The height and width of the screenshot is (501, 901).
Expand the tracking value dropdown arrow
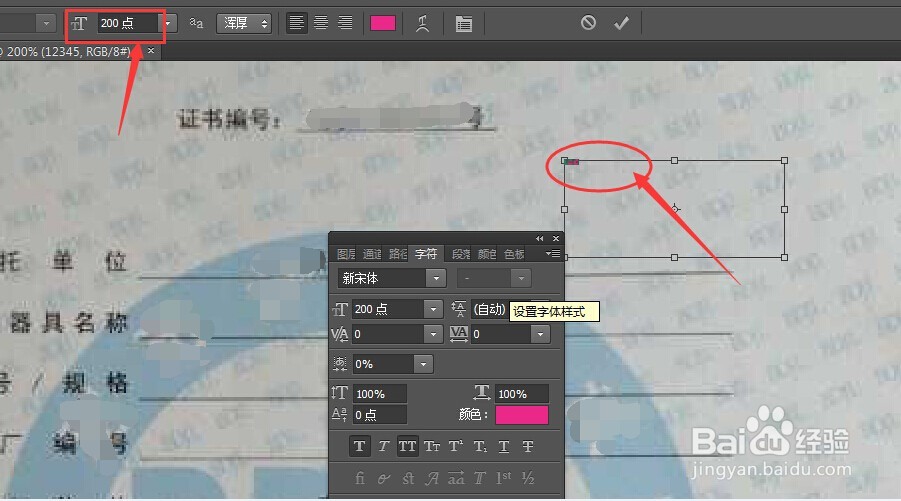point(540,334)
